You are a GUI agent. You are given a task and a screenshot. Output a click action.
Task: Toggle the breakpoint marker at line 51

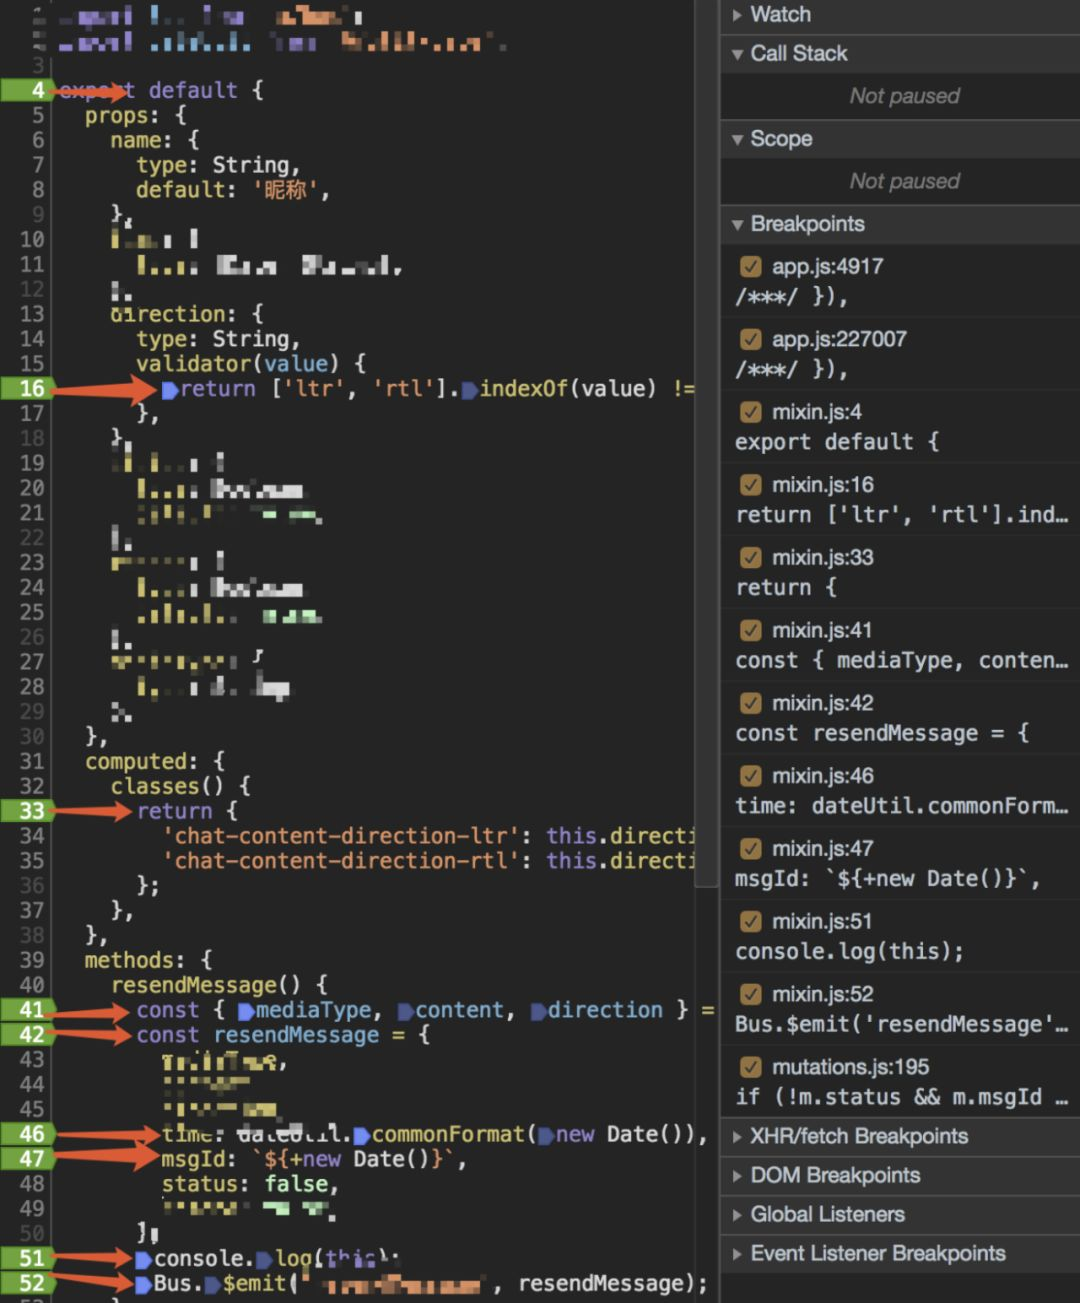[x=27, y=1258]
